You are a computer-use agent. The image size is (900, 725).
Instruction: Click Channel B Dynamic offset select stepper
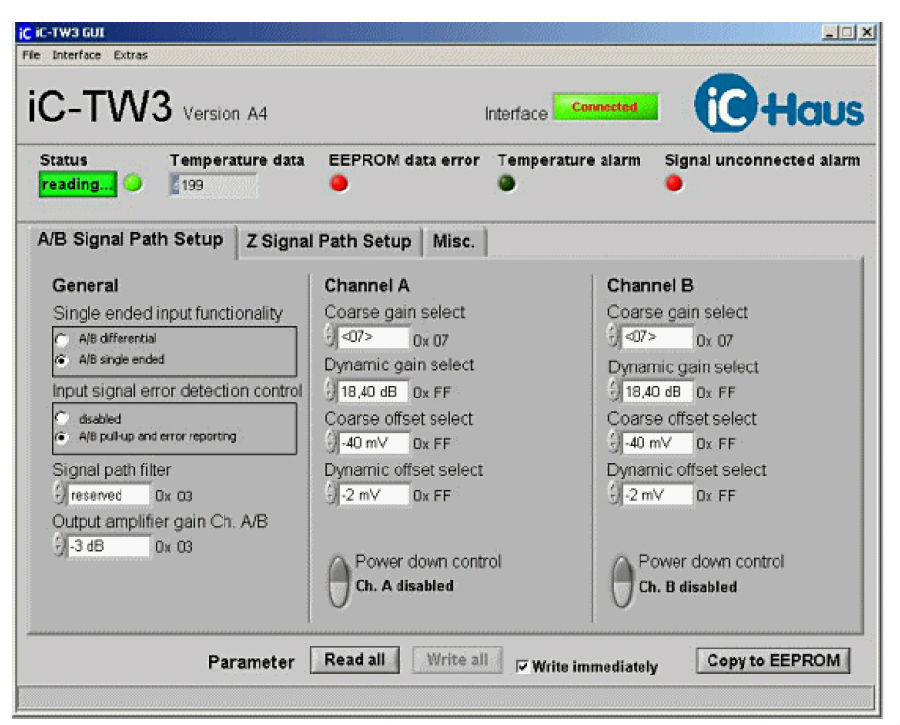point(613,493)
